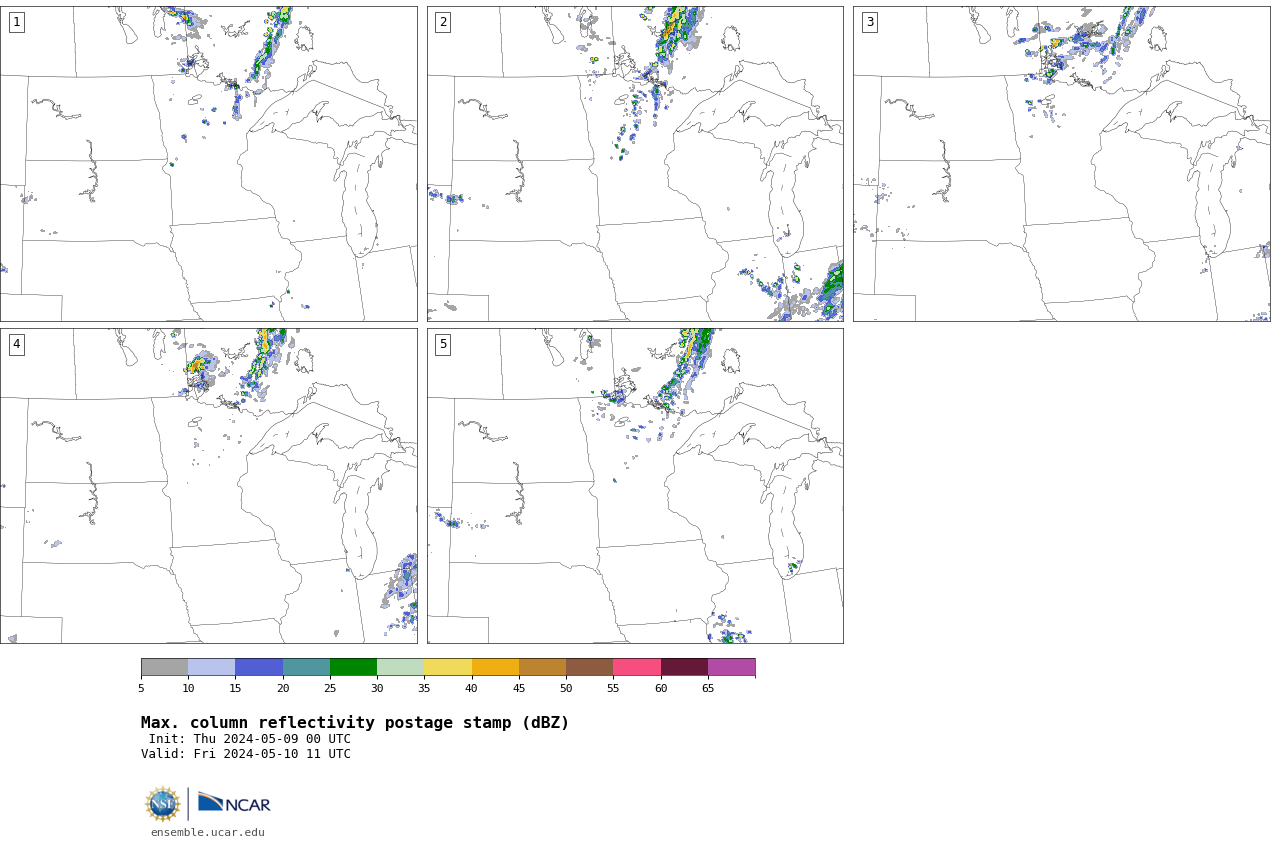Click the panel number 1 label
Screen dimensions: 1280x844
[x=16, y=22]
